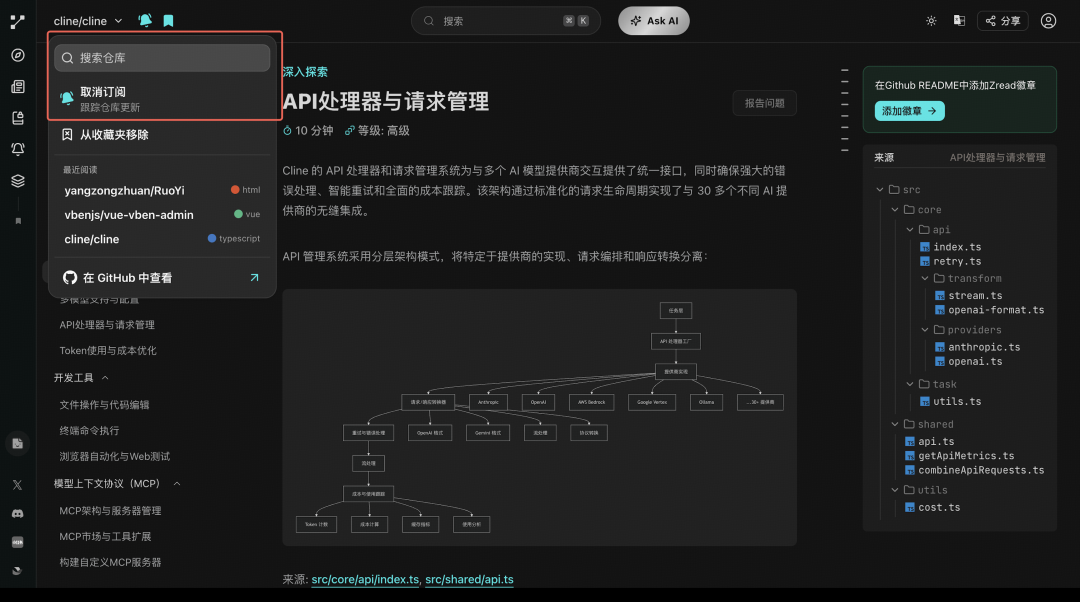
Task: Open Token使用与成本优化 sidebar page
Action: [107, 351]
